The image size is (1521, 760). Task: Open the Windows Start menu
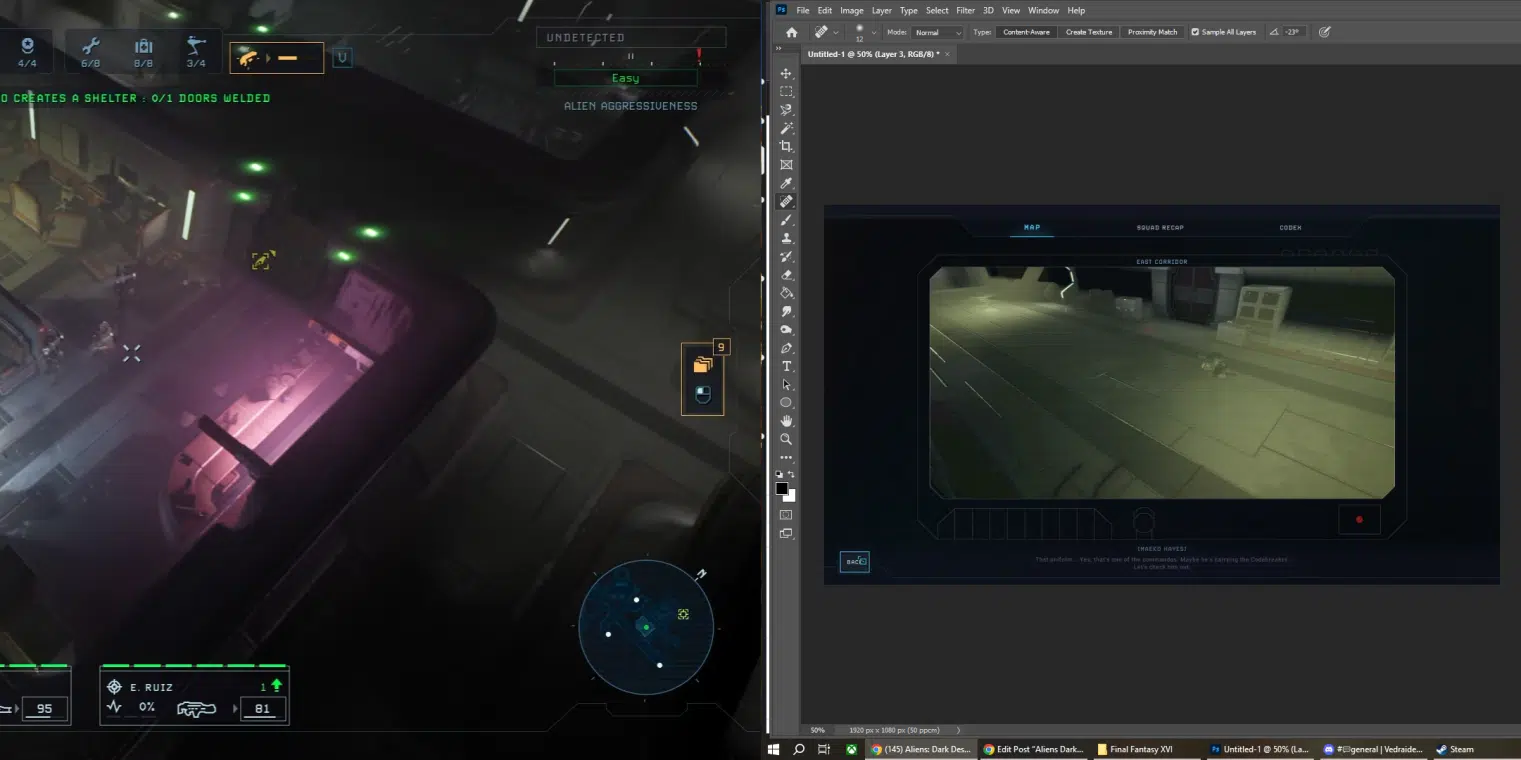coord(773,749)
